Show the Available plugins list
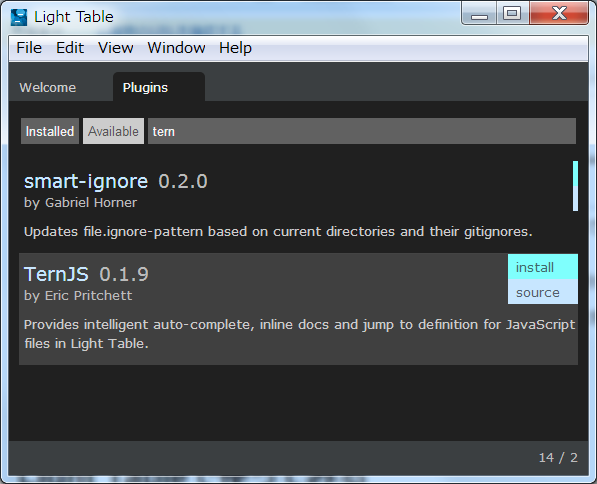The width and height of the screenshot is (597, 484). (113, 131)
